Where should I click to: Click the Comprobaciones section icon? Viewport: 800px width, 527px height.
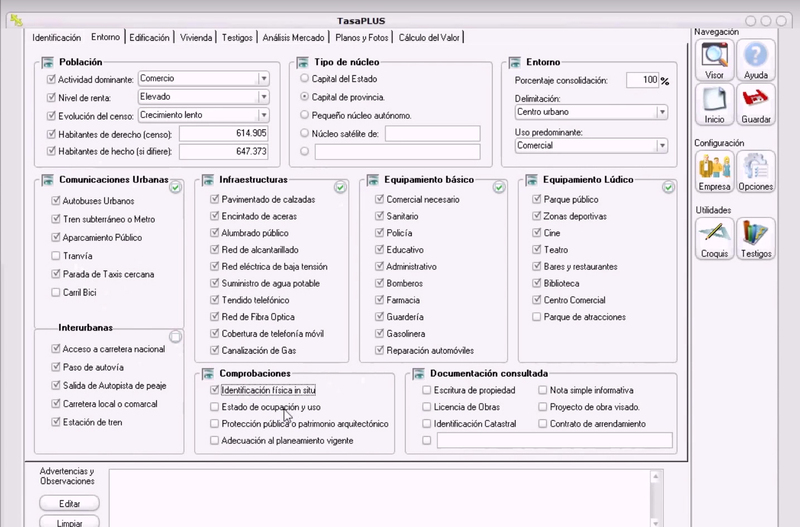coord(208,374)
